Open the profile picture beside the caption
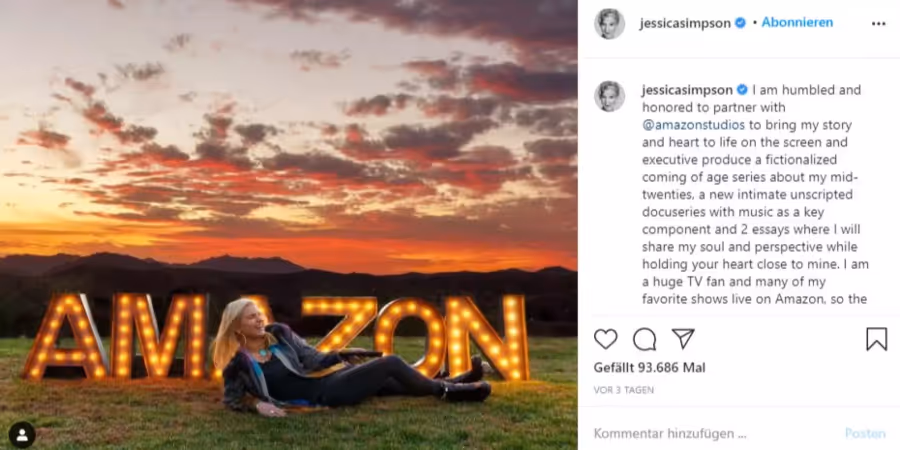This screenshot has width=900, height=450. pos(610,96)
